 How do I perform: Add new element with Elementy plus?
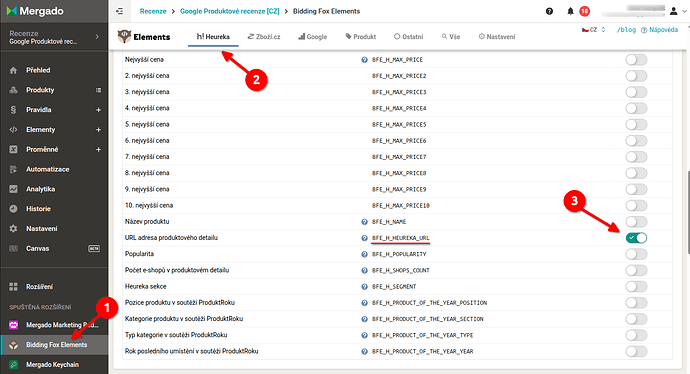(98, 130)
